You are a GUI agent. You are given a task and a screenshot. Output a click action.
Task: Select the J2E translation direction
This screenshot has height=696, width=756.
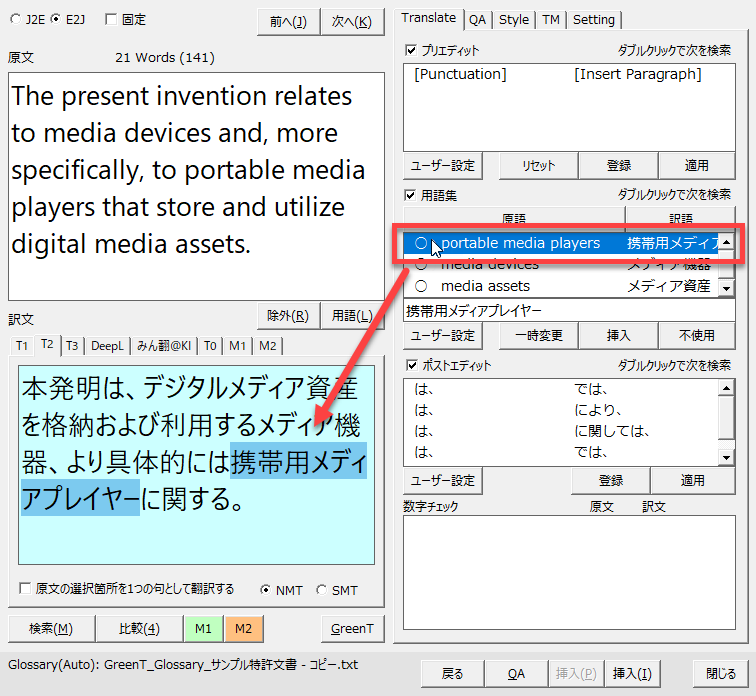tap(14, 19)
